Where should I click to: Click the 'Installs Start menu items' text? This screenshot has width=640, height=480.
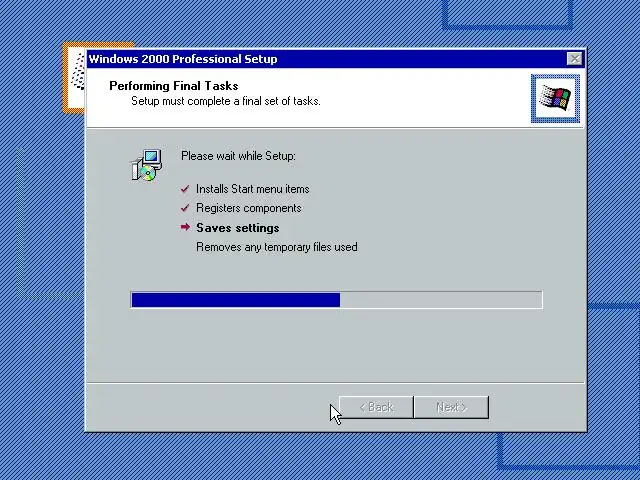[253, 189]
